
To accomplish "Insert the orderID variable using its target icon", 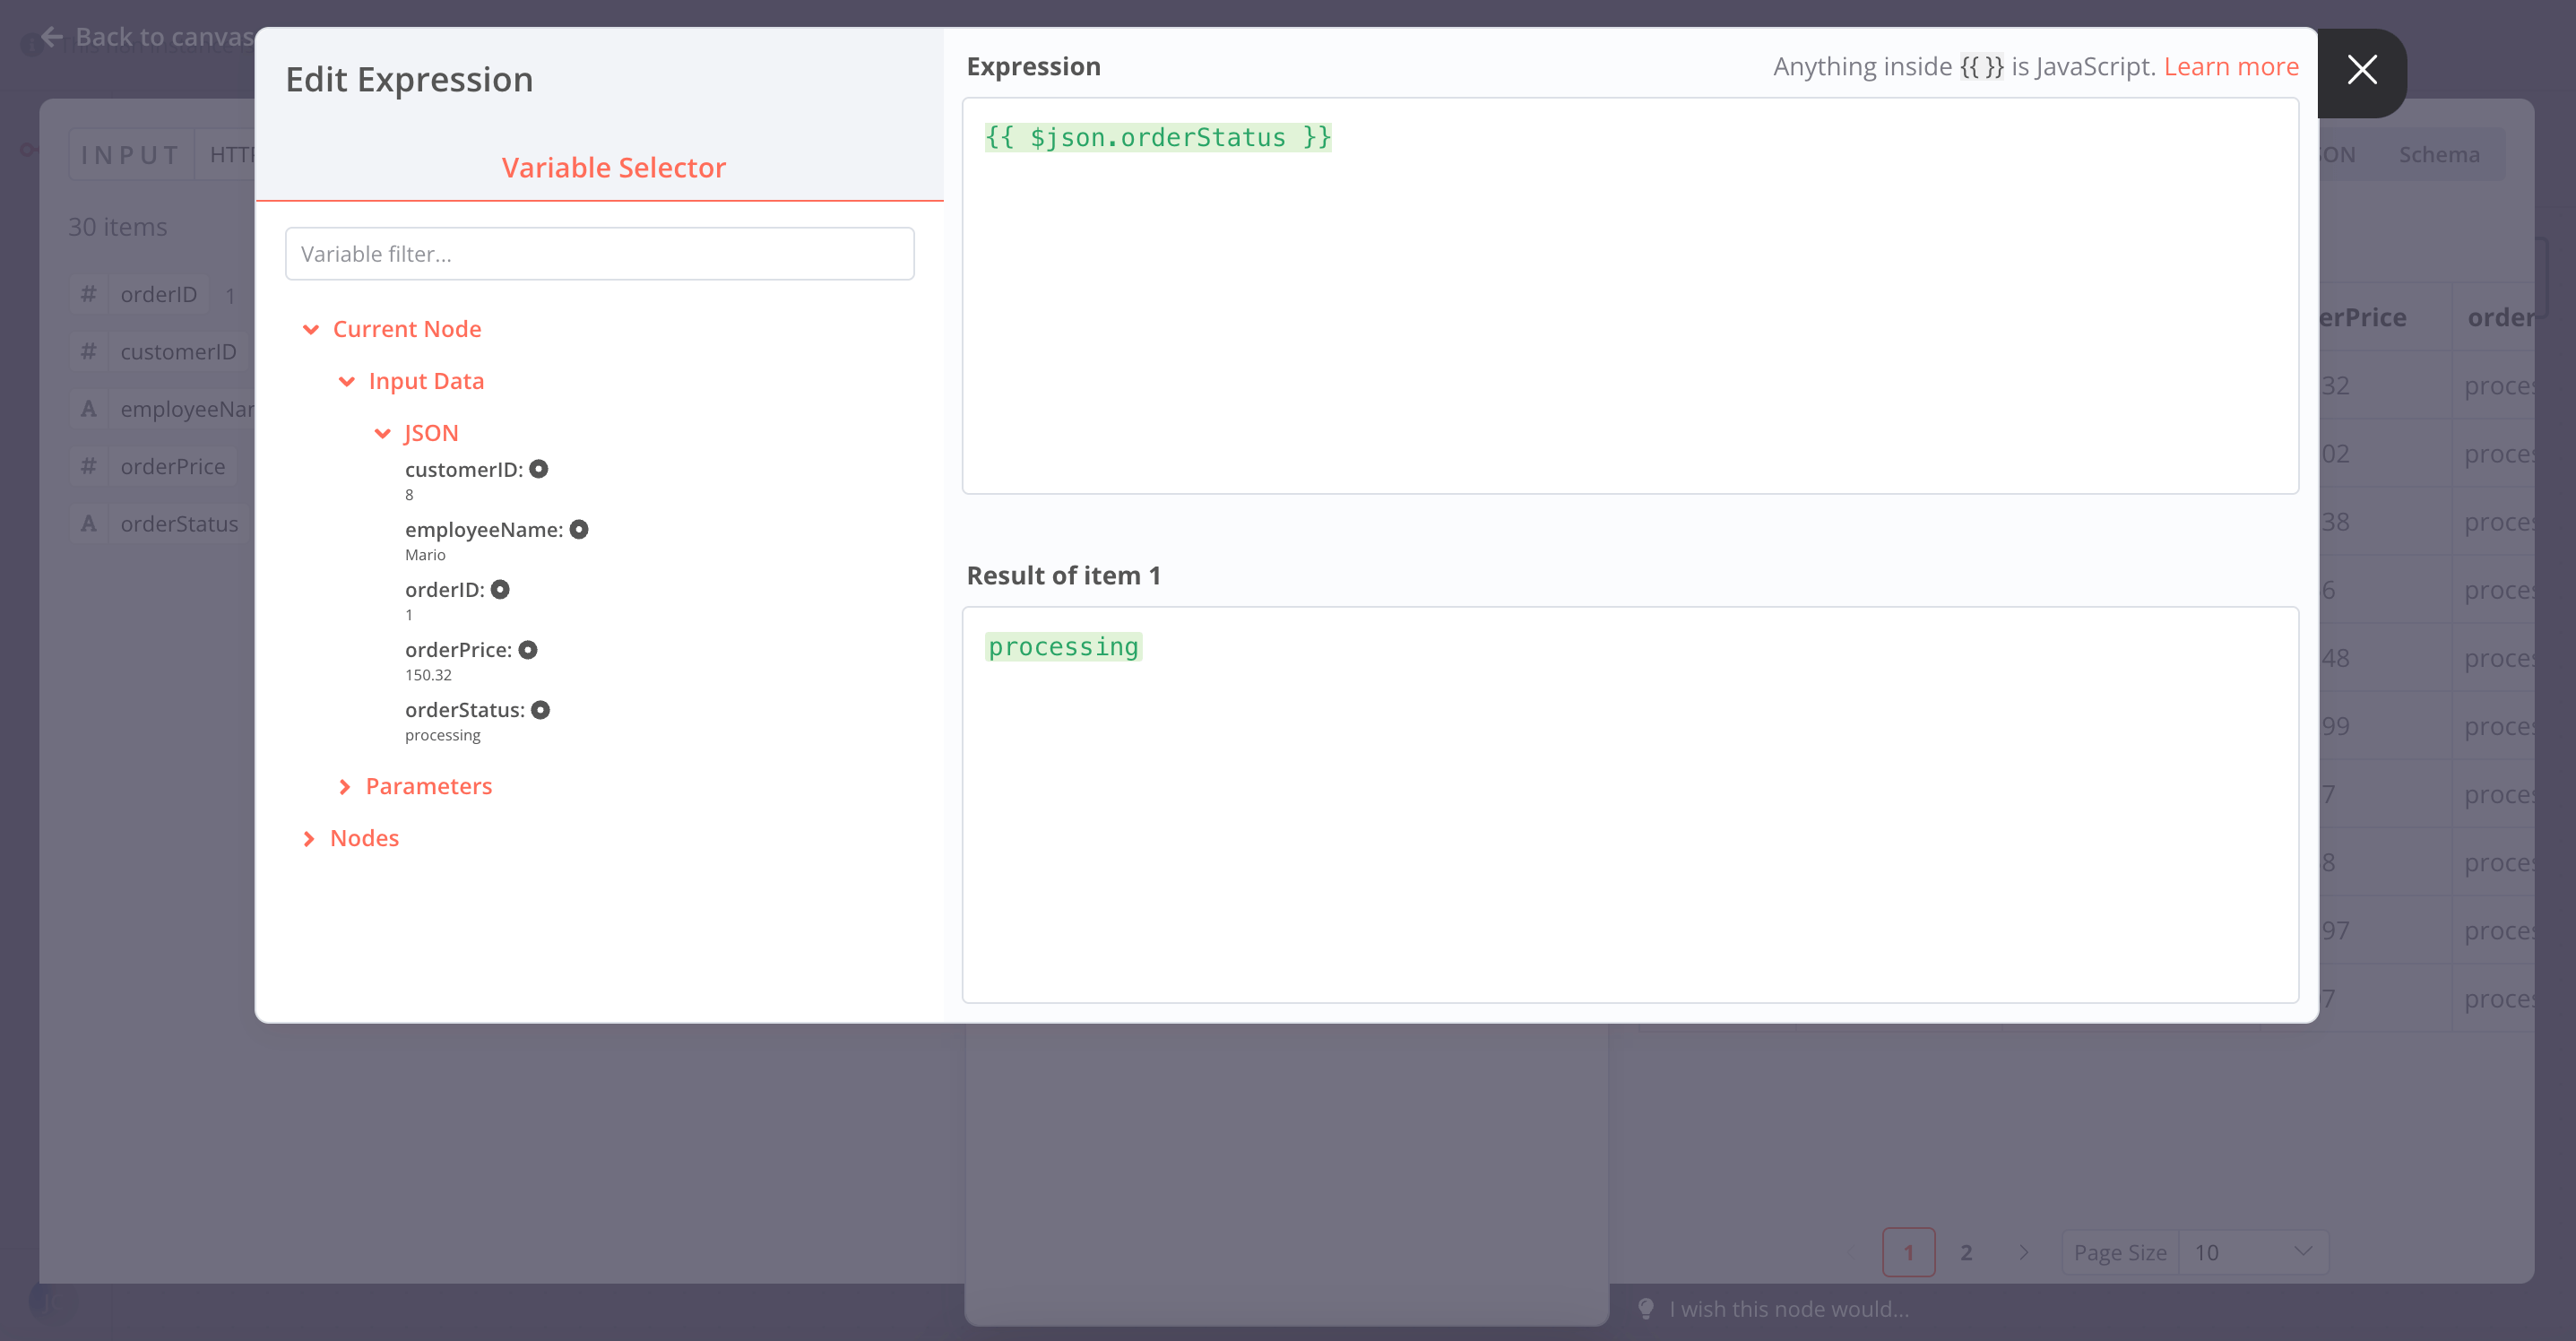I will [x=501, y=589].
